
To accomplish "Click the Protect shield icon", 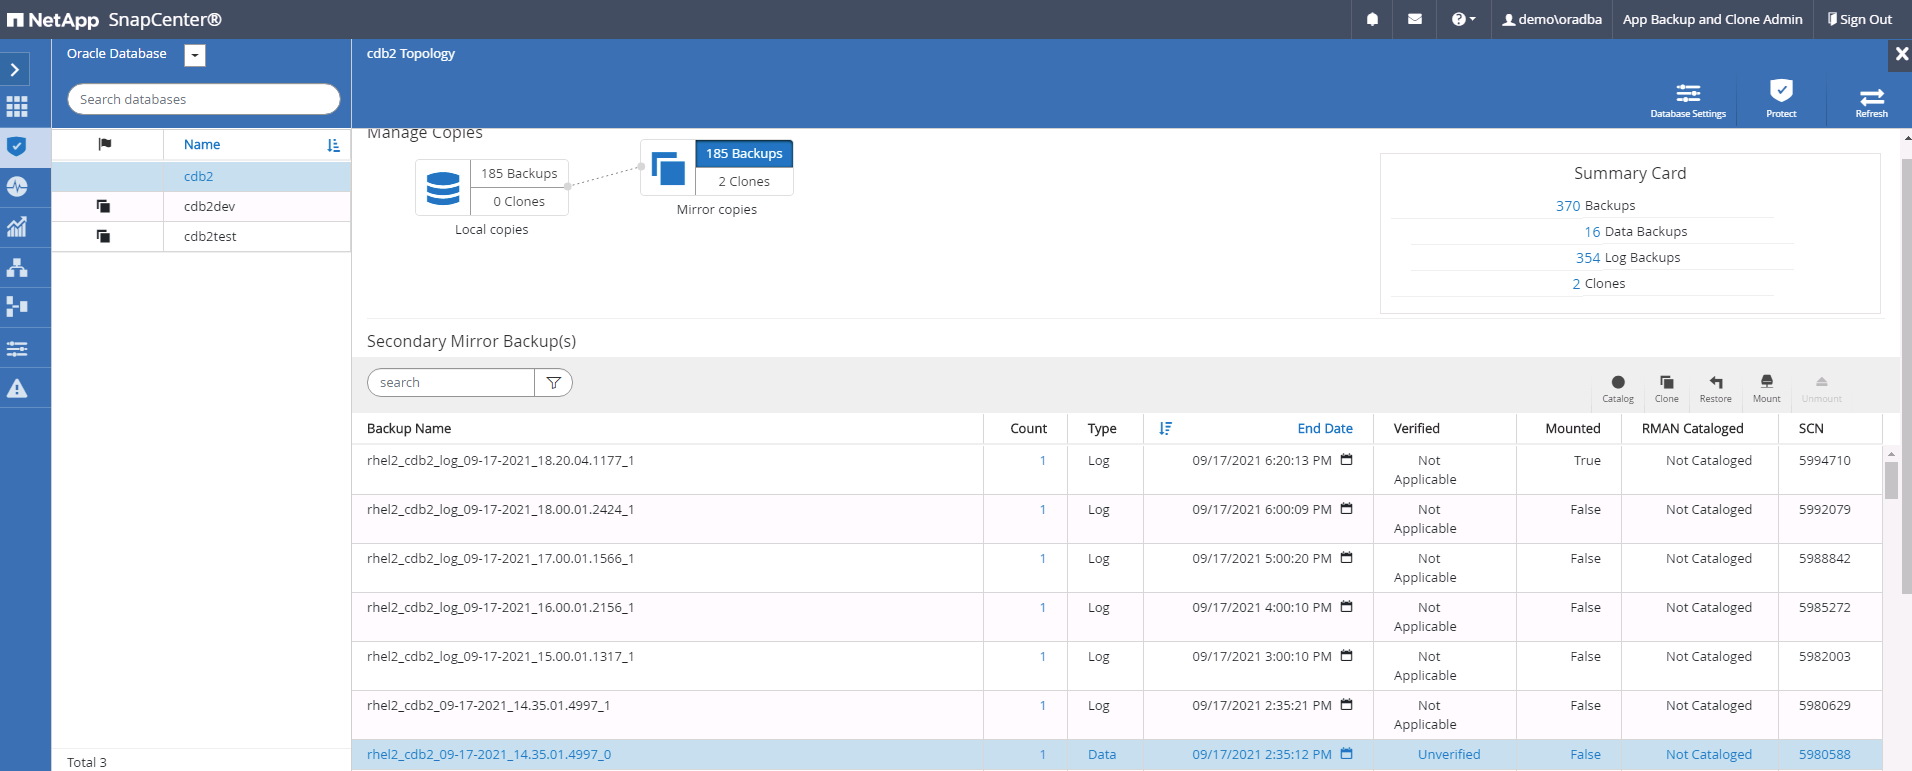I will click(x=1780, y=97).
